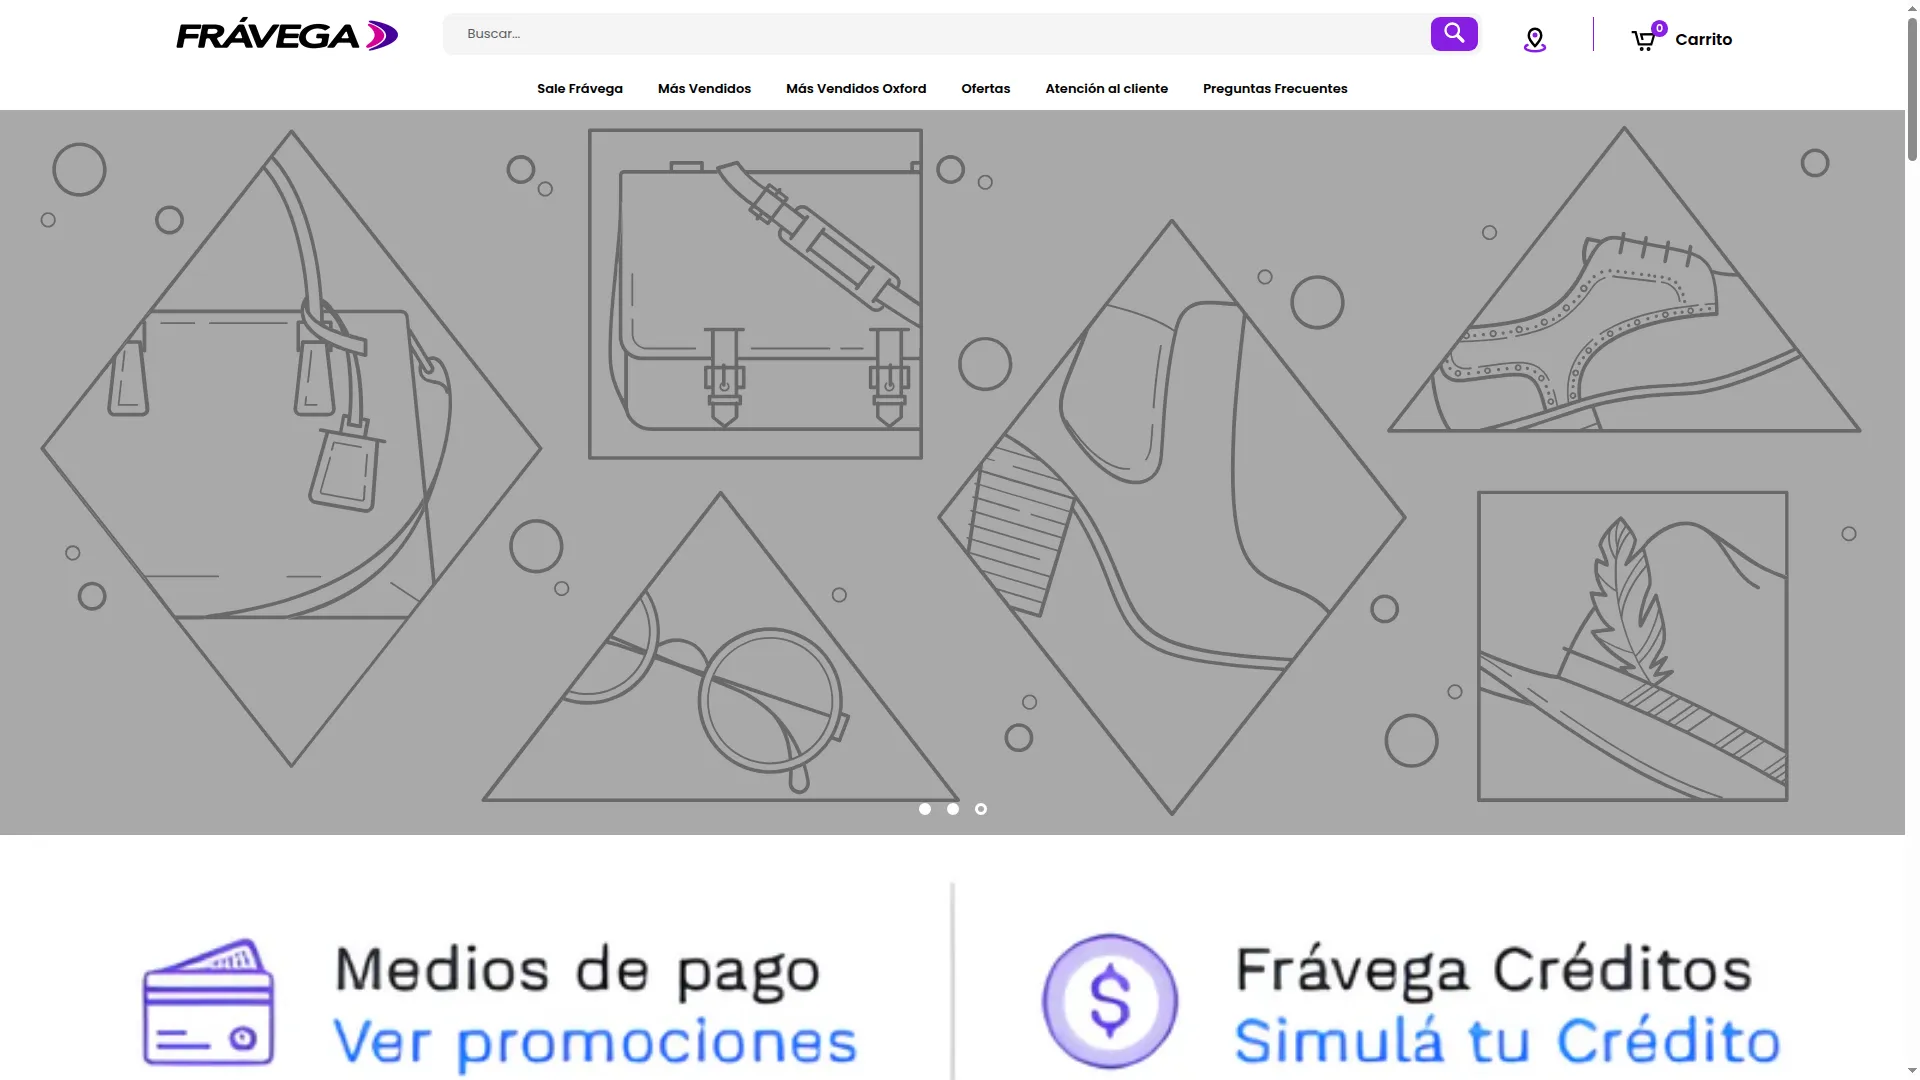Click the hero banner handbag illustration

[291, 448]
